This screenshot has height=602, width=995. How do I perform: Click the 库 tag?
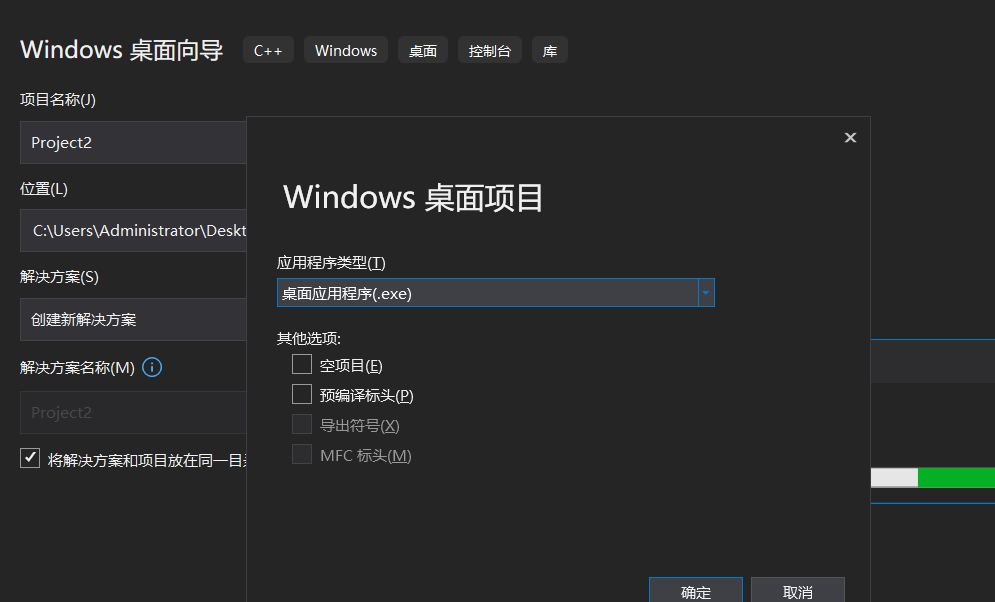pyautogui.click(x=550, y=50)
